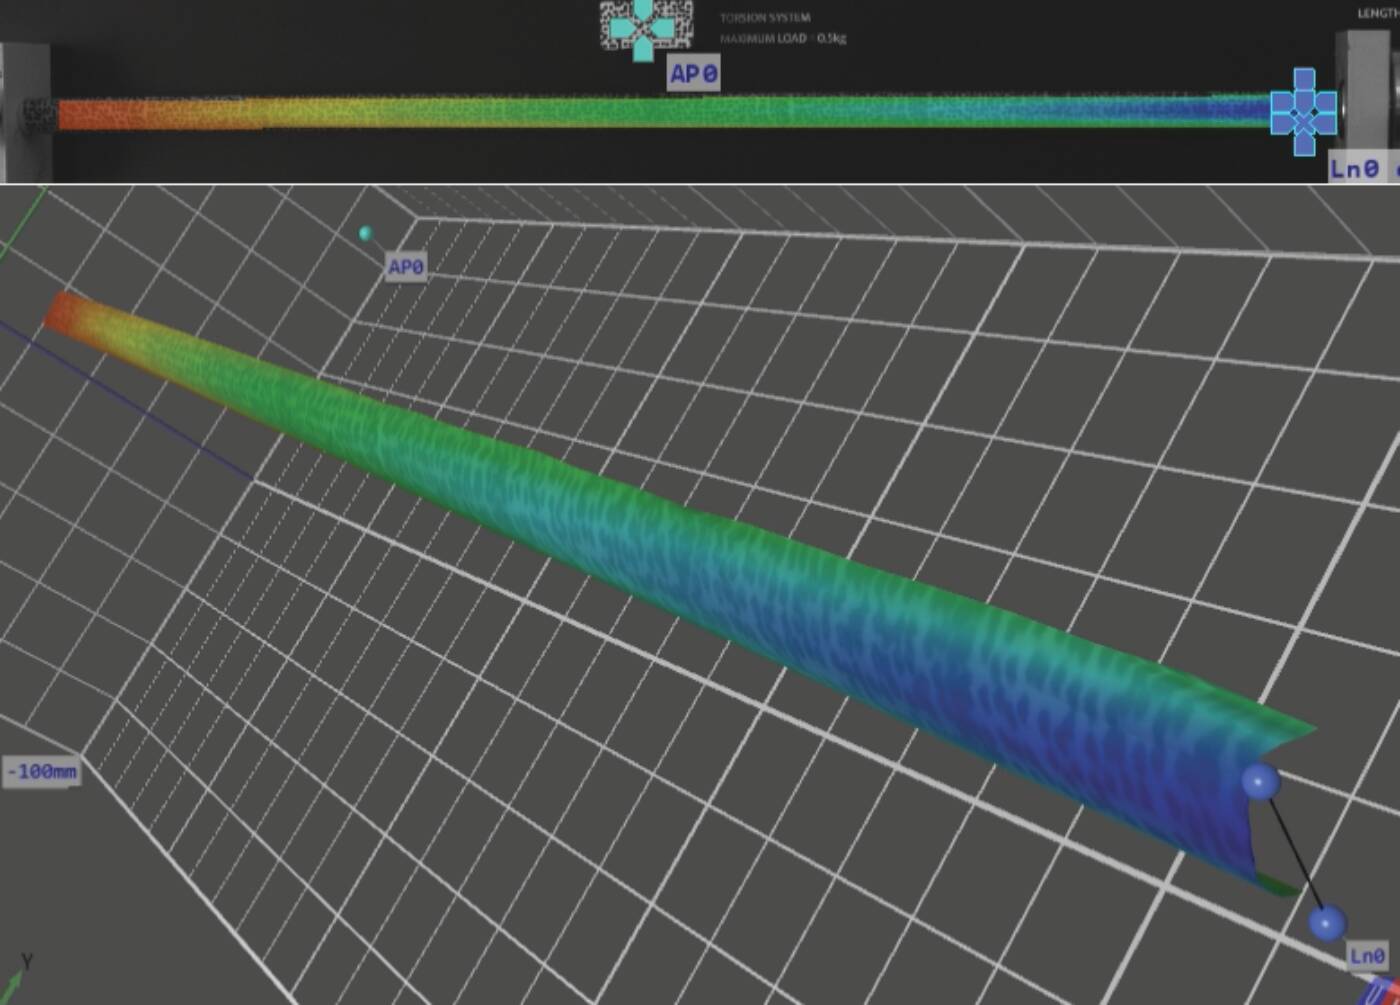
Task: Select the upper blue Ln0 endpoint sphere
Action: coord(1260,781)
